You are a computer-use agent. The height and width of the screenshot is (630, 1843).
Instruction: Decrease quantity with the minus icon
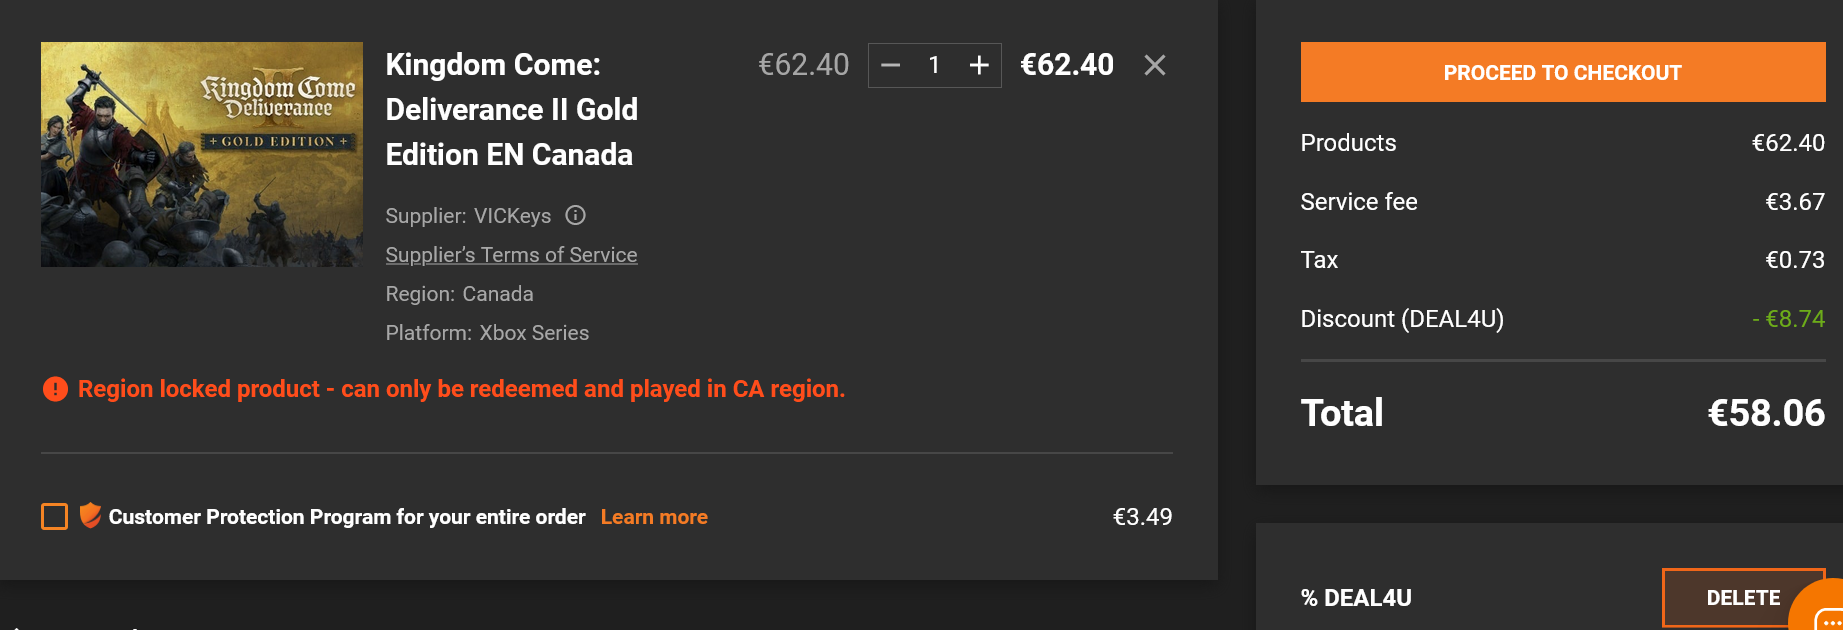(x=891, y=66)
